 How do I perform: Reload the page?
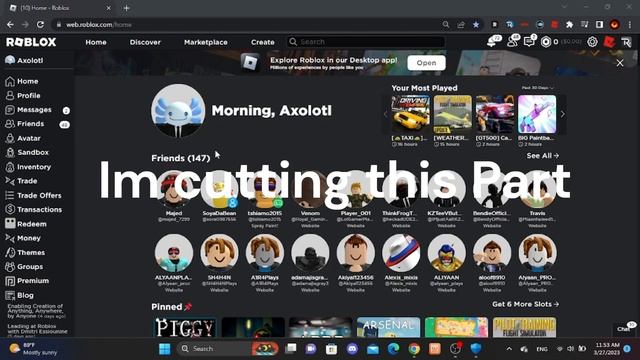40,24
